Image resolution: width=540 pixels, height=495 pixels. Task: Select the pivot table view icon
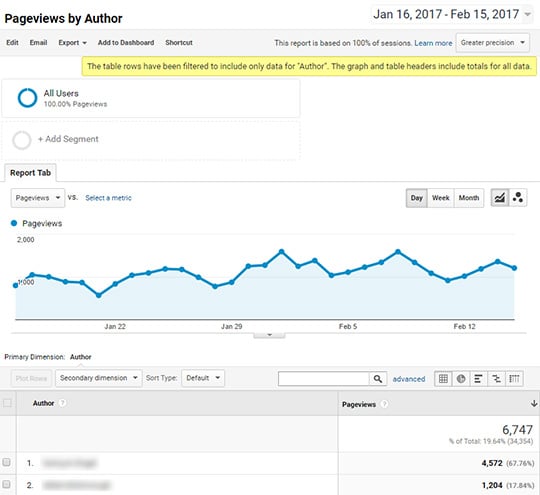click(514, 379)
